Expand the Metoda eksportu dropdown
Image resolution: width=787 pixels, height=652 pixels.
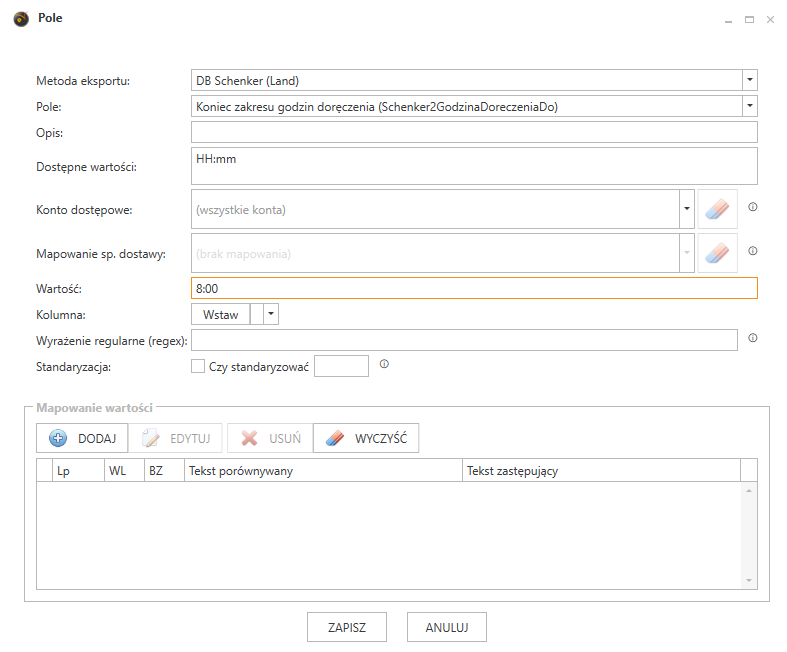point(749,80)
